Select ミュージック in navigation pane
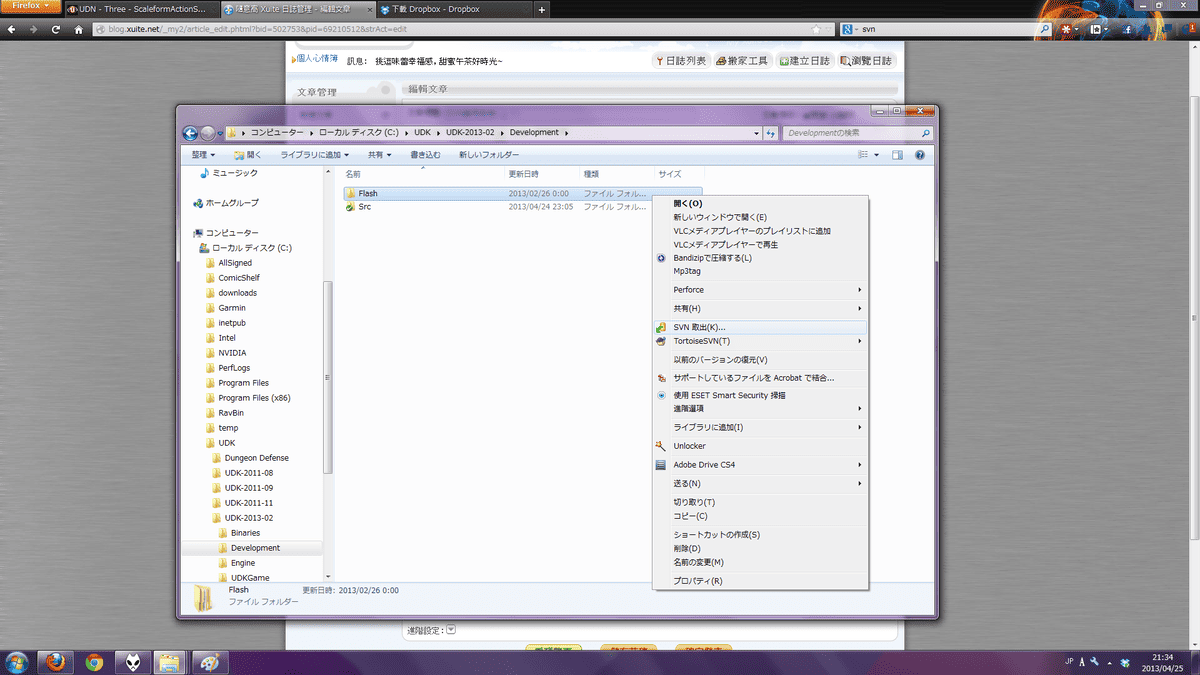 [x=235, y=173]
